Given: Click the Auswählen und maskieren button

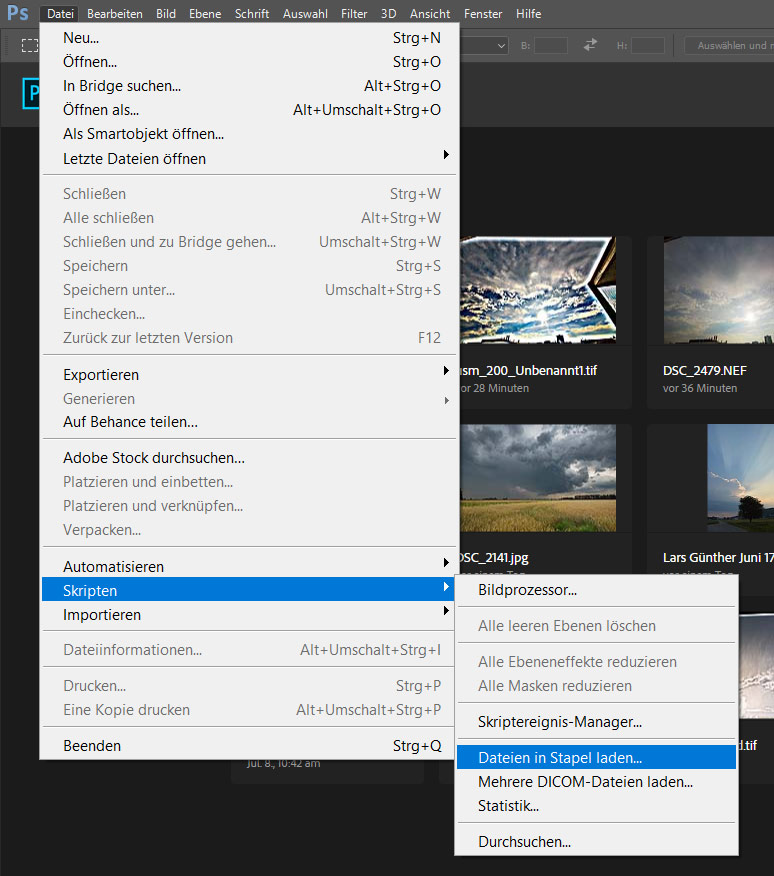Looking at the screenshot, I should [728, 45].
